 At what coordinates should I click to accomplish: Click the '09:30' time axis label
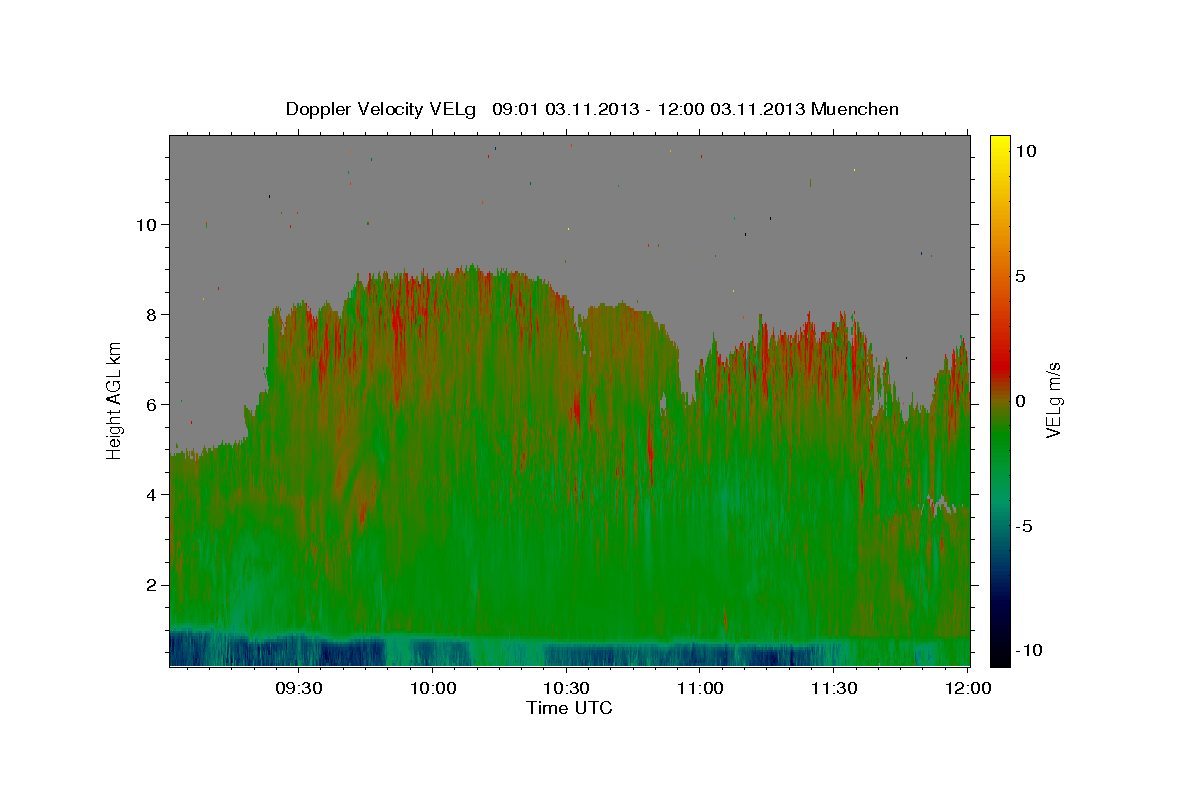click(x=299, y=689)
